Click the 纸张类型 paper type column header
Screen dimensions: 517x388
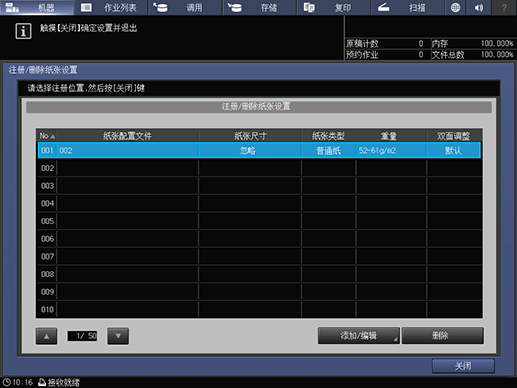(329, 136)
